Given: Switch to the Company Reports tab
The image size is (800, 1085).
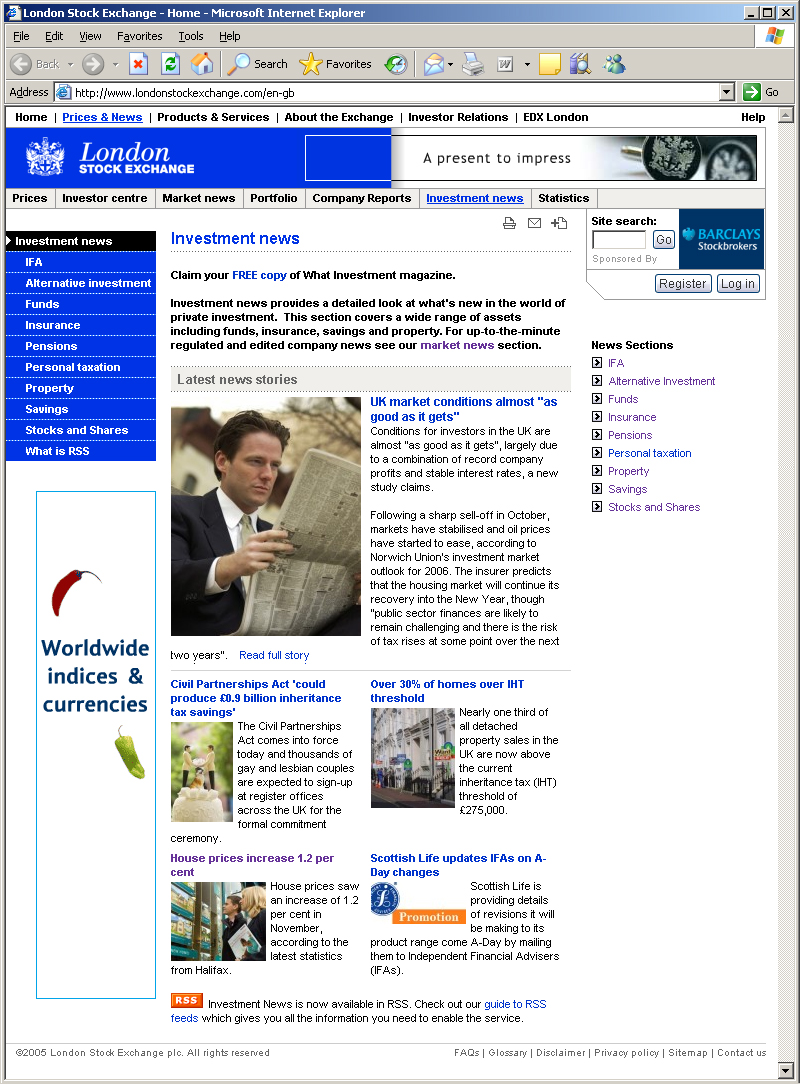Looking at the screenshot, I should [362, 198].
